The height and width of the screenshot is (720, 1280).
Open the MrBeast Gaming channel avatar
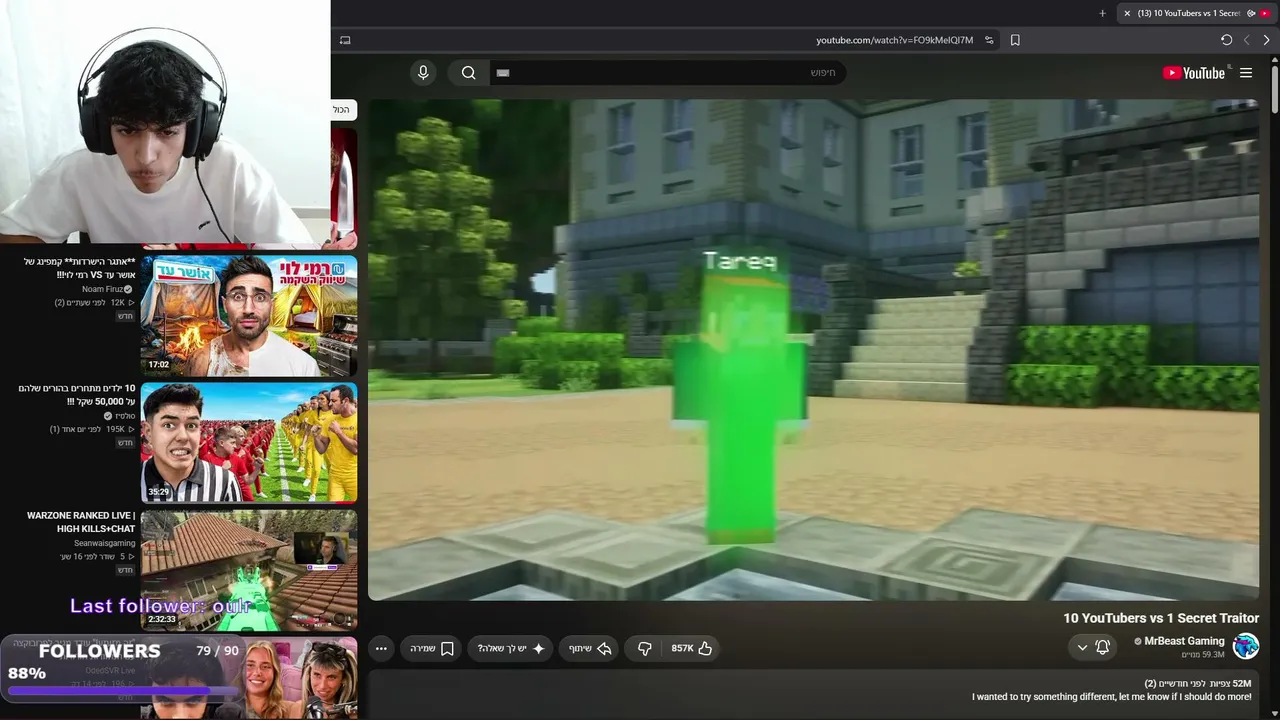point(1245,646)
